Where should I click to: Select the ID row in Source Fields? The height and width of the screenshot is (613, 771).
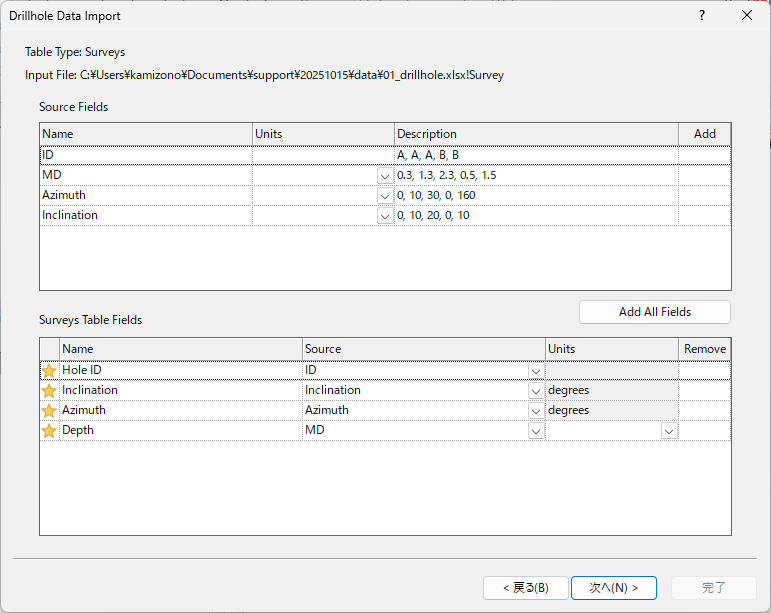145,155
